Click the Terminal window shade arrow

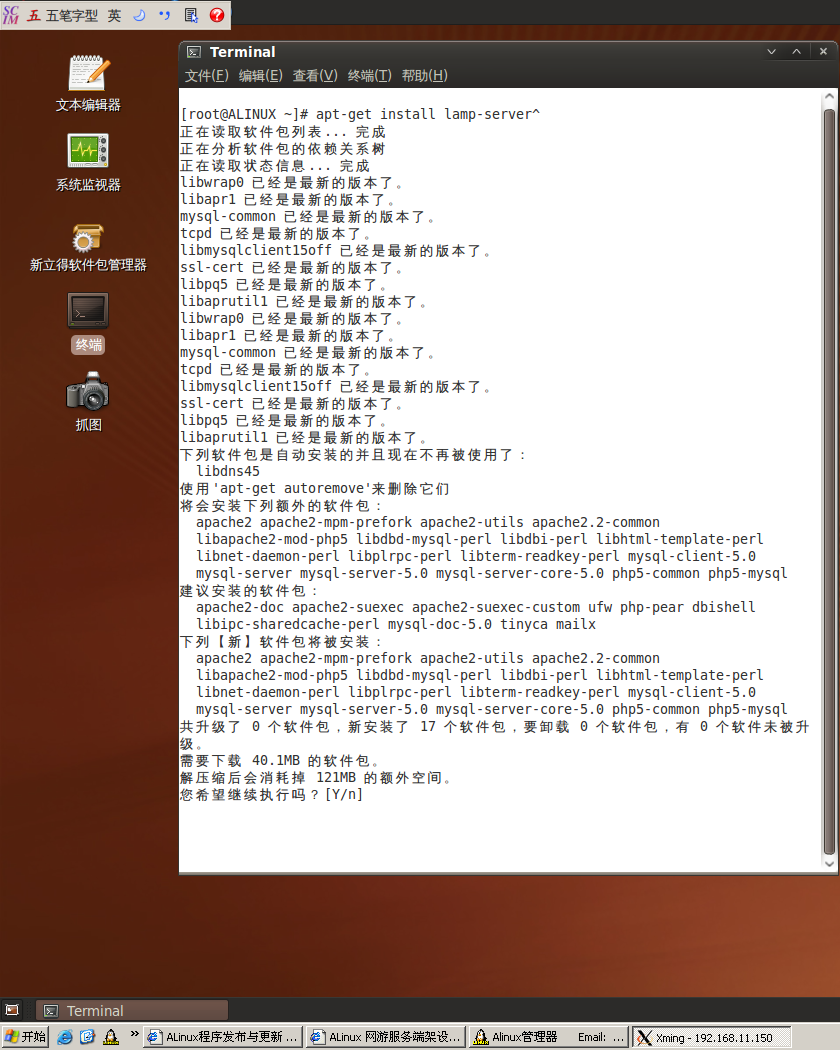[x=771, y=51]
